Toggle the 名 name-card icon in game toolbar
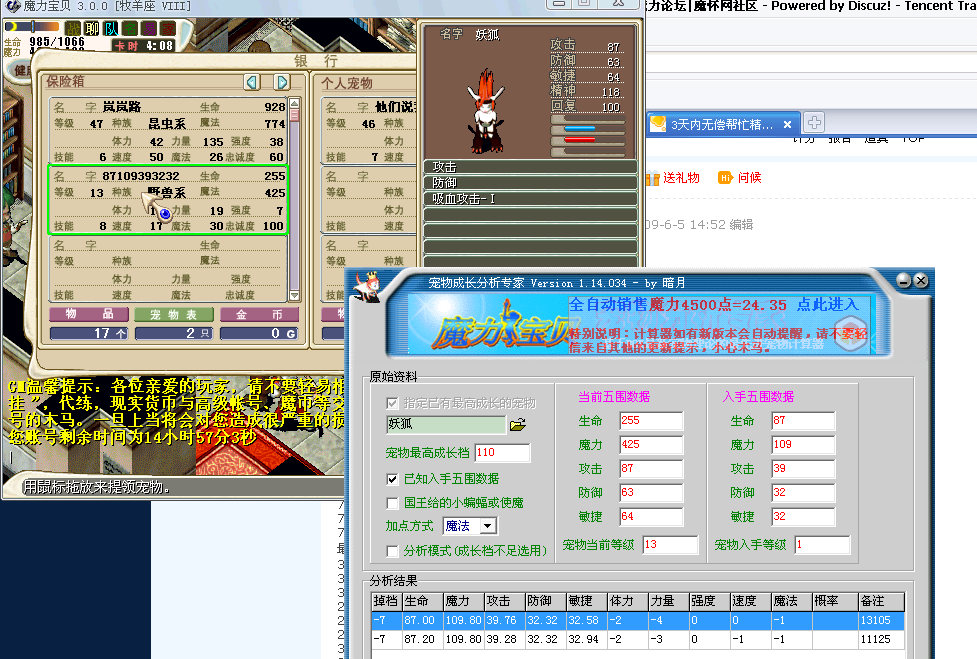 pyautogui.click(x=130, y=29)
